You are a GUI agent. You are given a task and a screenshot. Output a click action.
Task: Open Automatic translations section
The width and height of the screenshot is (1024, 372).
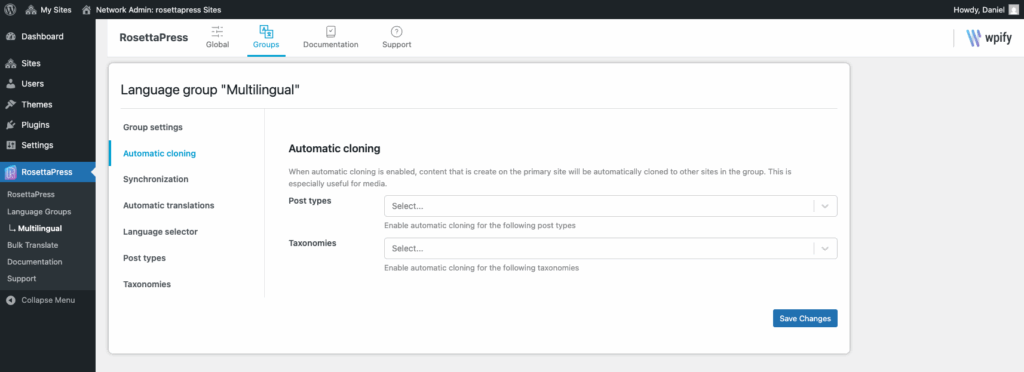[168, 205]
